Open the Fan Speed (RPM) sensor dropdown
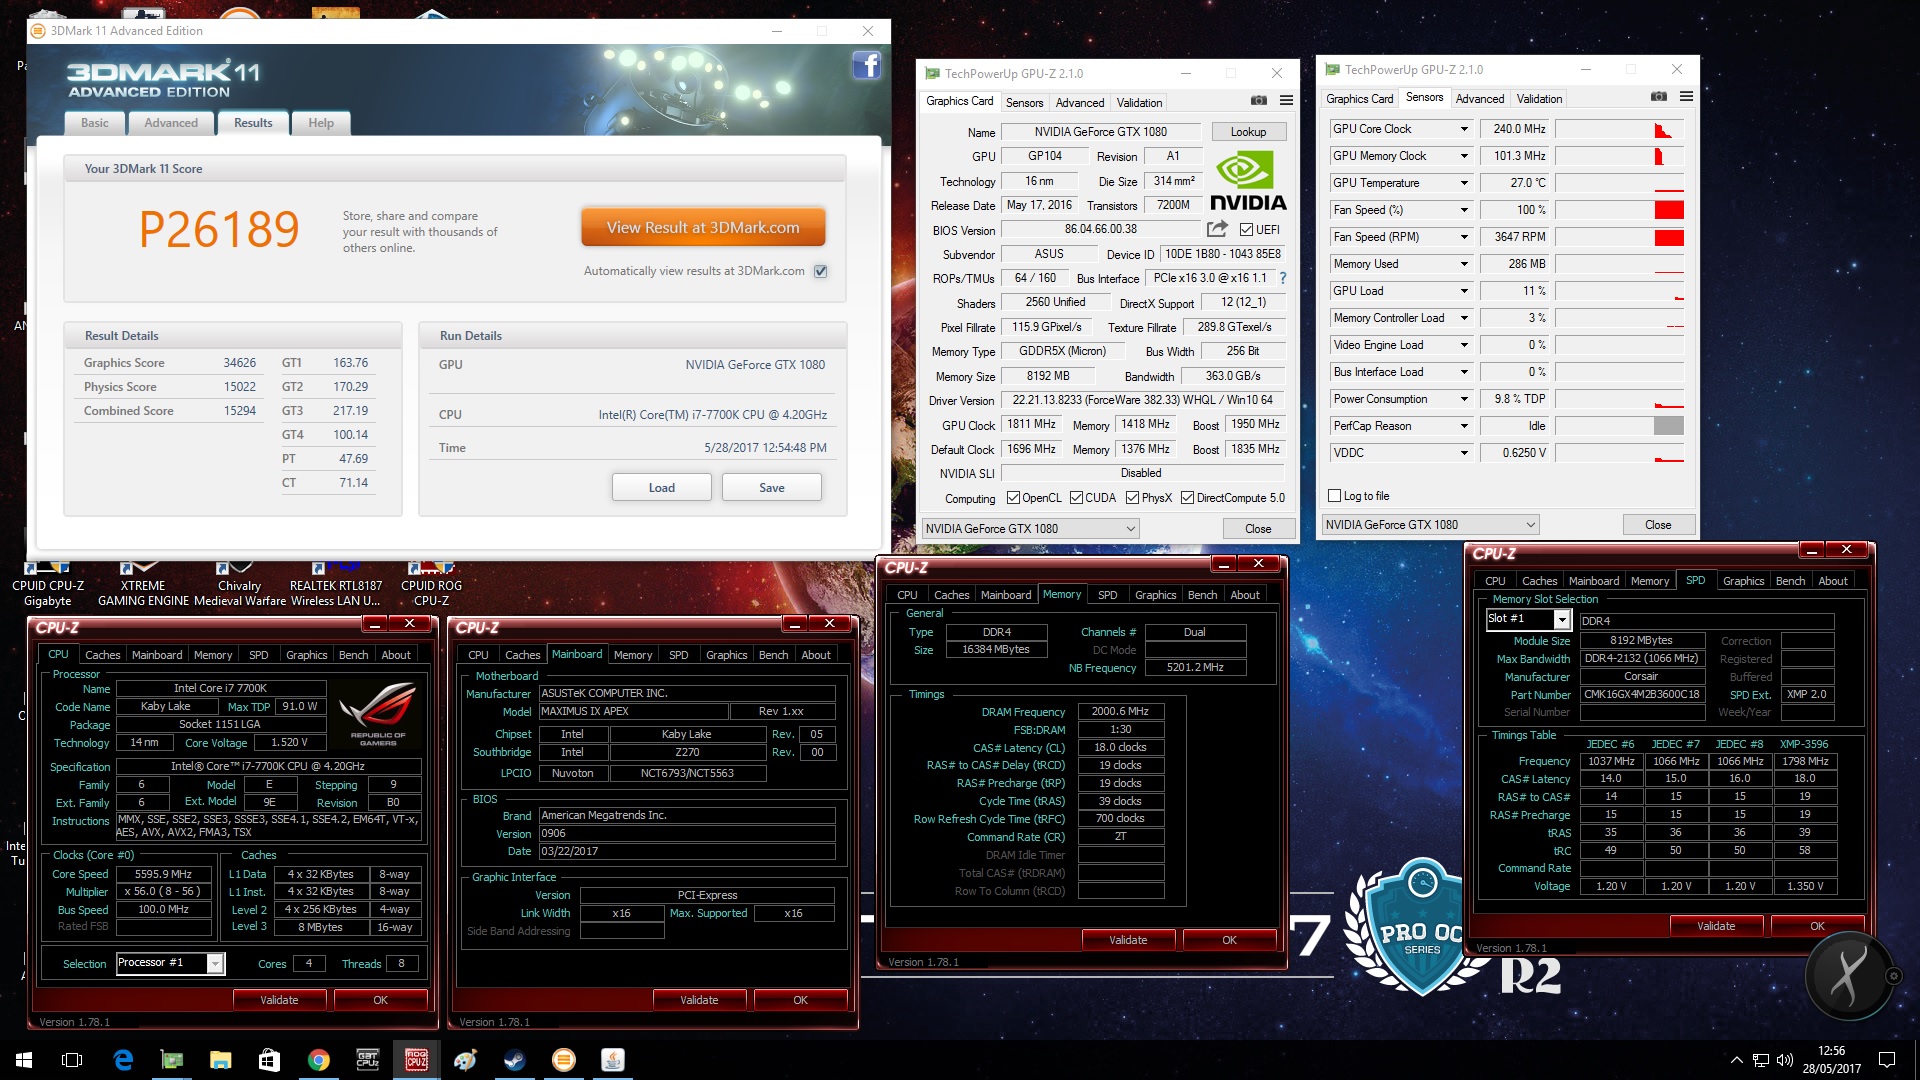Image resolution: width=1920 pixels, height=1080 pixels. point(1464,237)
